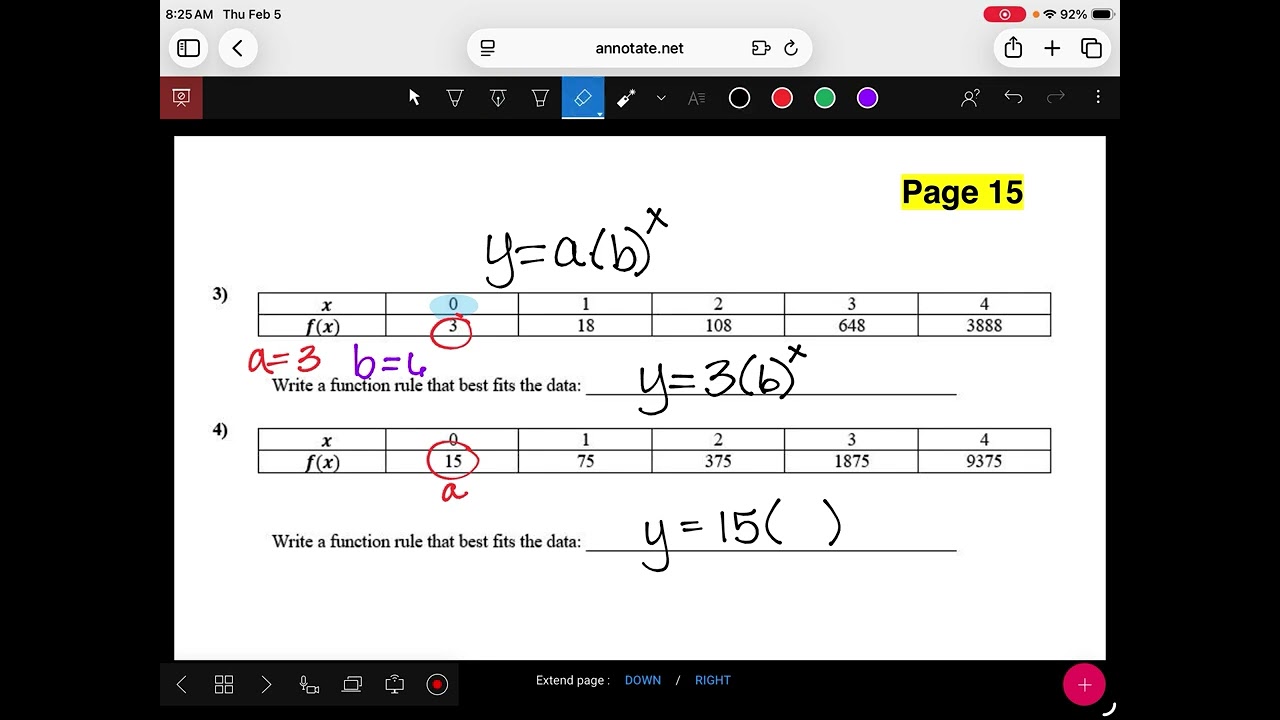This screenshot has width=1280, height=720.
Task: Go back in Safari
Action: 238,48
